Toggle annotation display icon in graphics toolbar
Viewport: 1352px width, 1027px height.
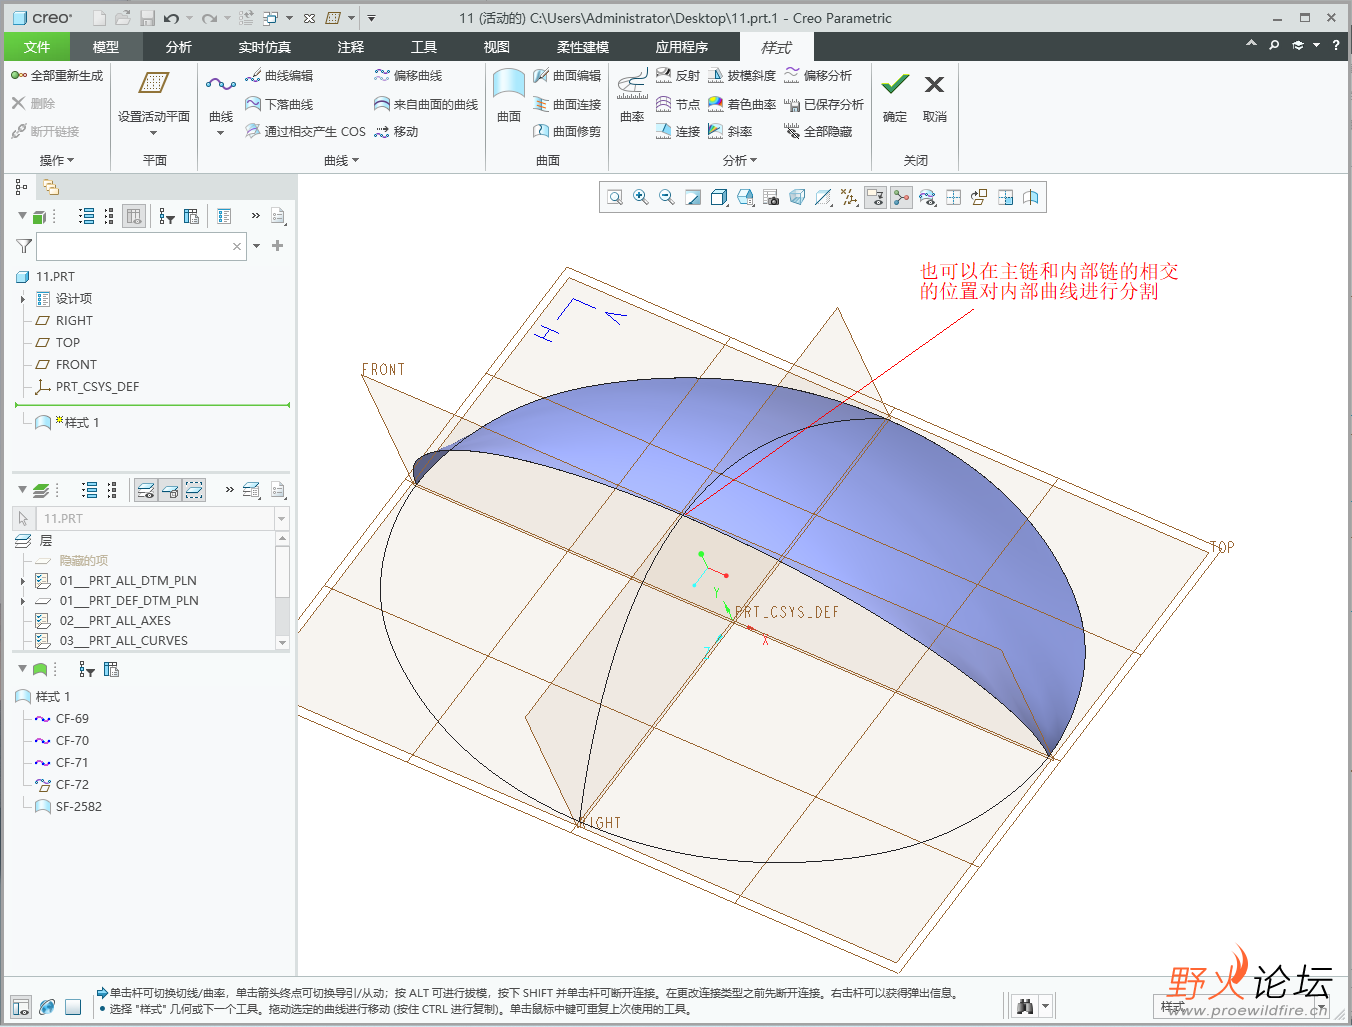click(875, 197)
